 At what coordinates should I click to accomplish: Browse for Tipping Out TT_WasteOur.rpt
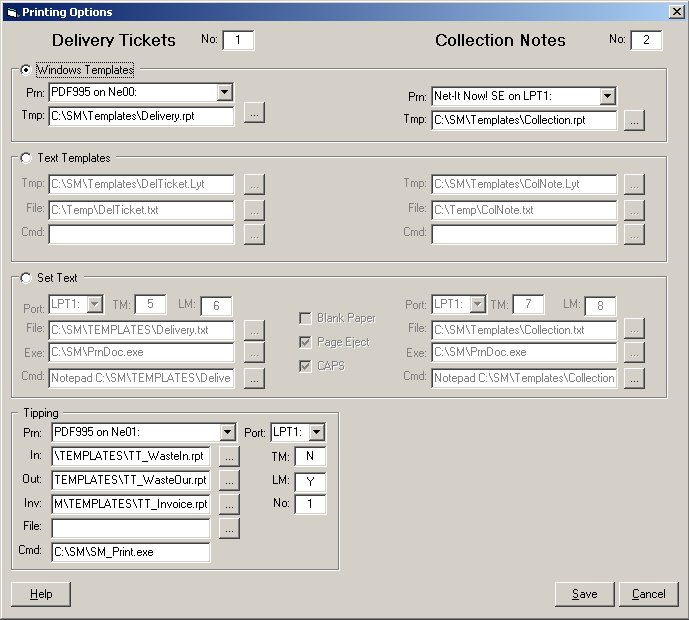coord(229,480)
